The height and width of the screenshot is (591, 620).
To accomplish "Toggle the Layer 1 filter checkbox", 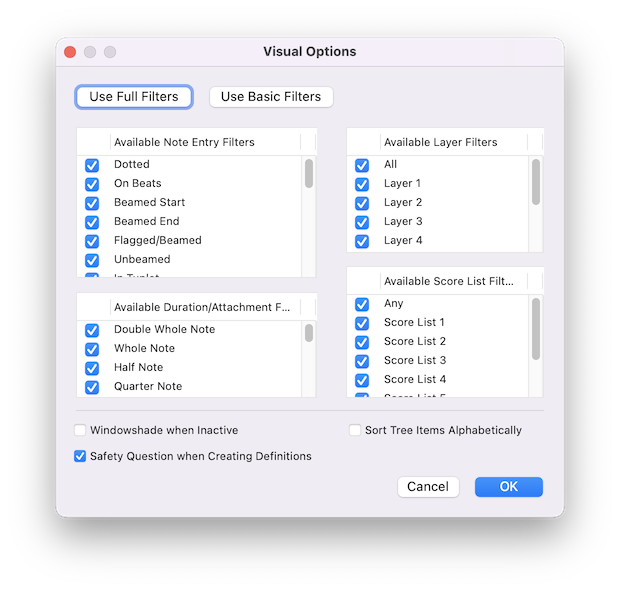I will click(x=362, y=184).
